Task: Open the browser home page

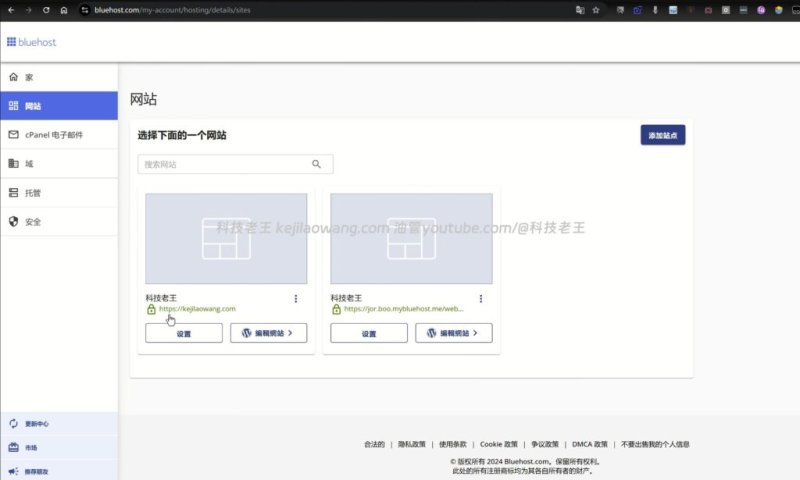Action: click(x=64, y=10)
